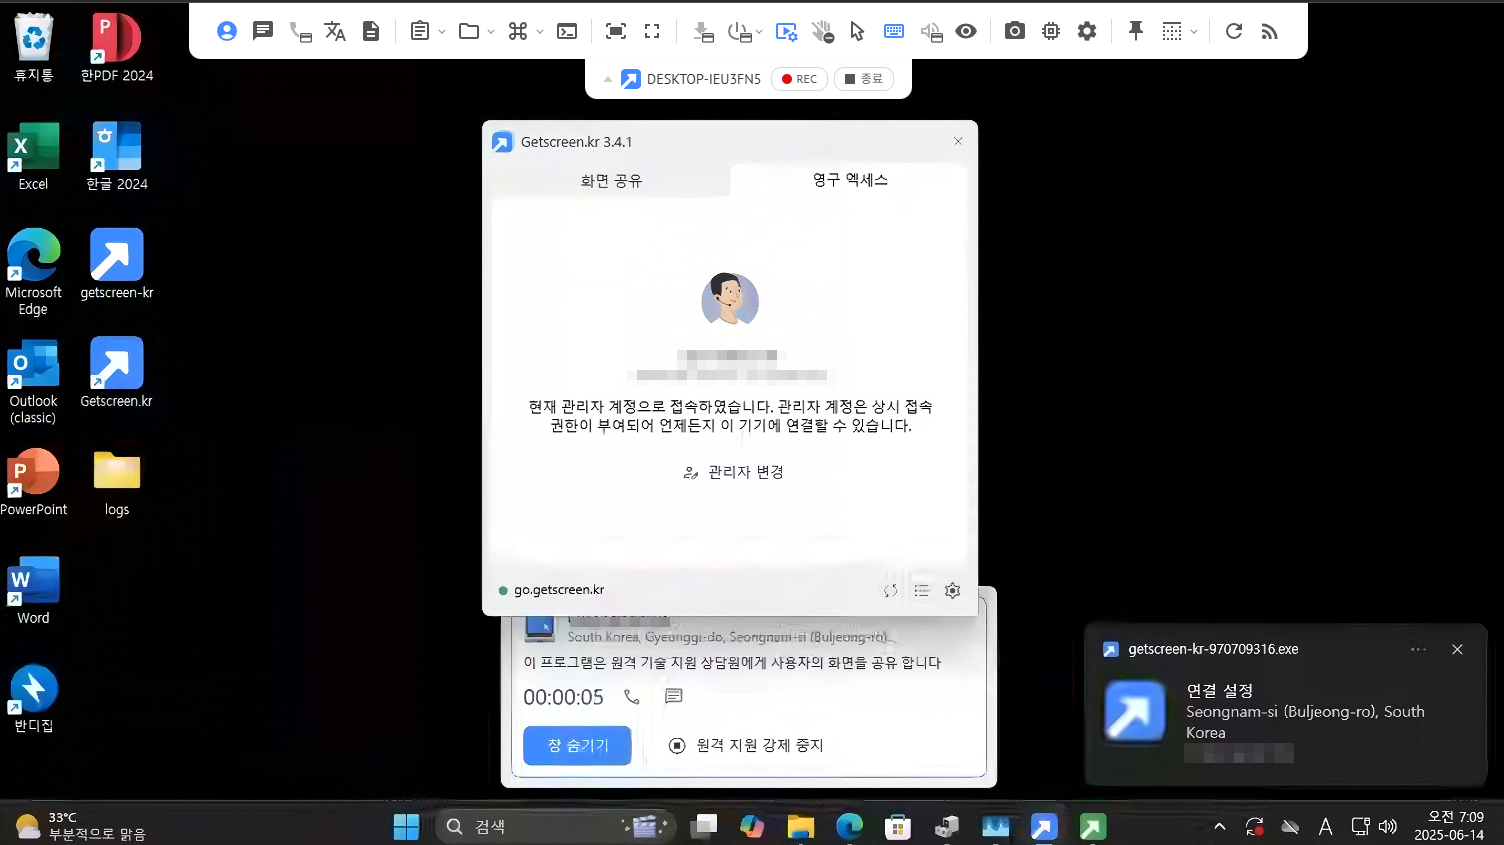Open the list log icon in Getscreen window
Screen dimensions: 1504x845
coord(922,591)
